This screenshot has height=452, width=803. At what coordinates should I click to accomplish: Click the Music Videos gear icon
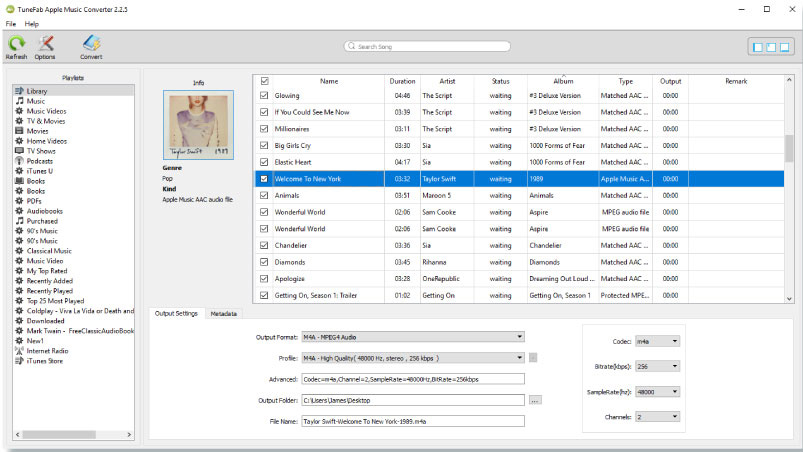point(19,111)
